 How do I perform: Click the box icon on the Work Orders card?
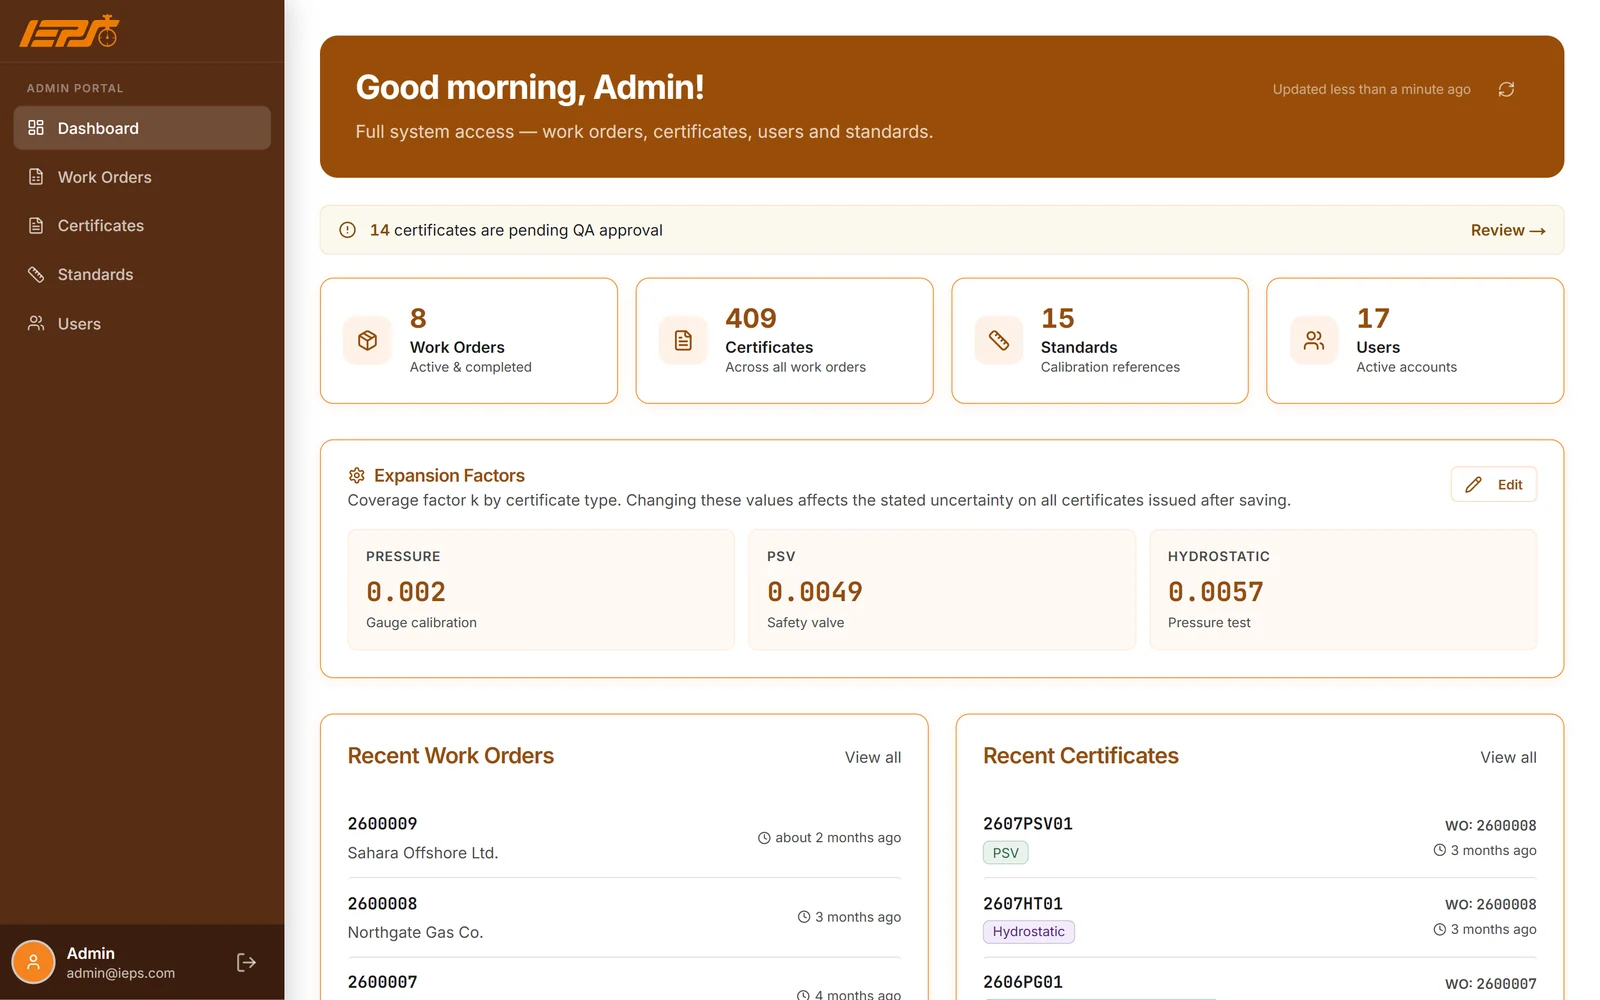point(367,341)
